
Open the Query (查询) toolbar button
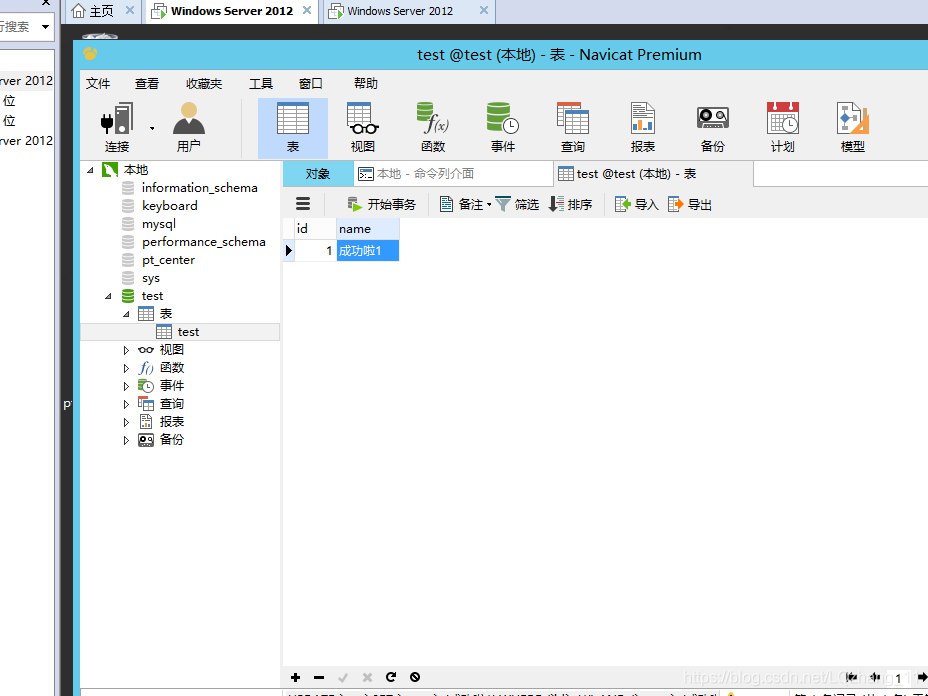point(572,128)
